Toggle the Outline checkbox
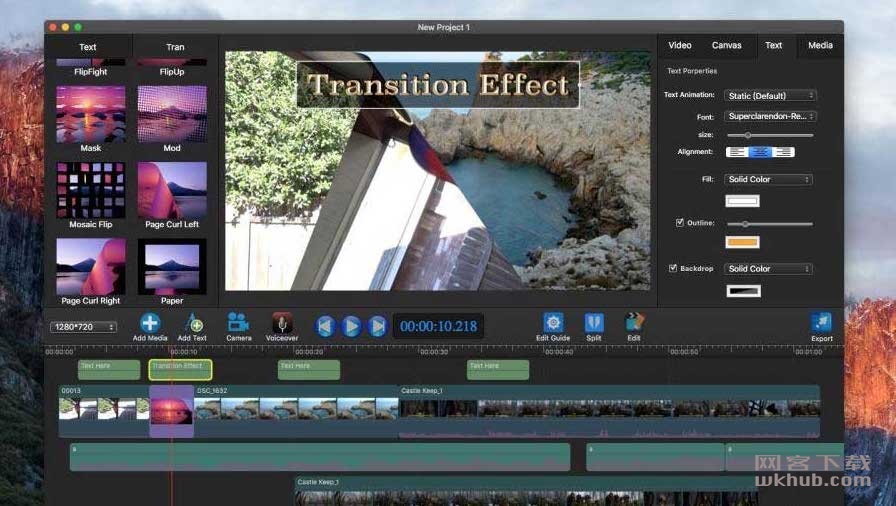Image resolution: width=896 pixels, height=506 pixels. [679, 222]
